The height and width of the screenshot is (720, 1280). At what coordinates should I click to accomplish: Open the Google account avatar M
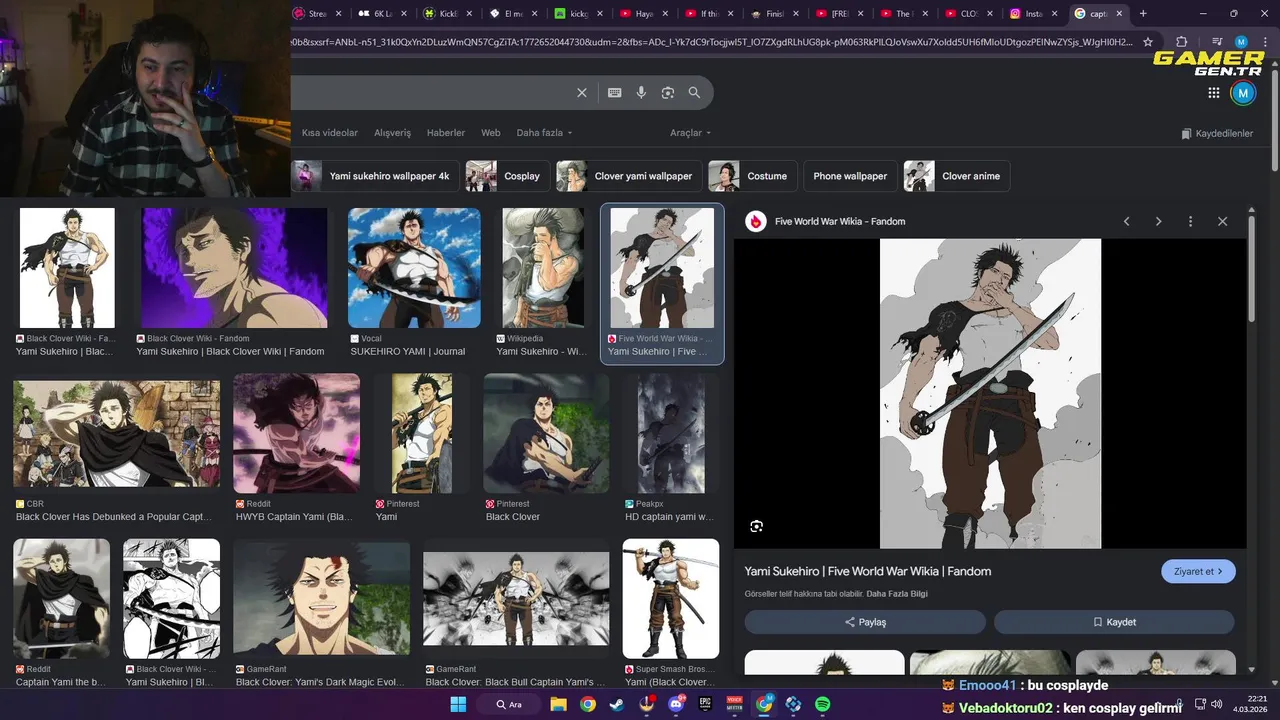(1242, 93)
